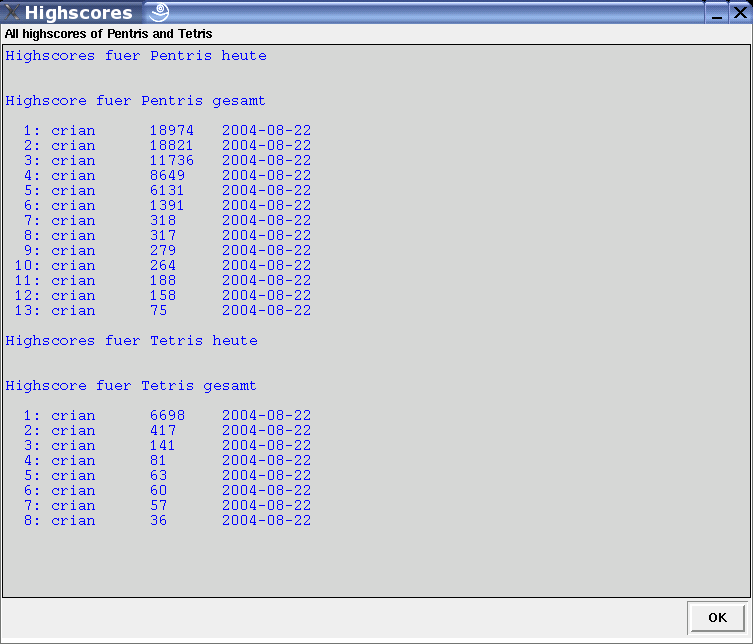Close the Highscores window
The width and height of the screenshot is (753, 644).
coord(740,12)
